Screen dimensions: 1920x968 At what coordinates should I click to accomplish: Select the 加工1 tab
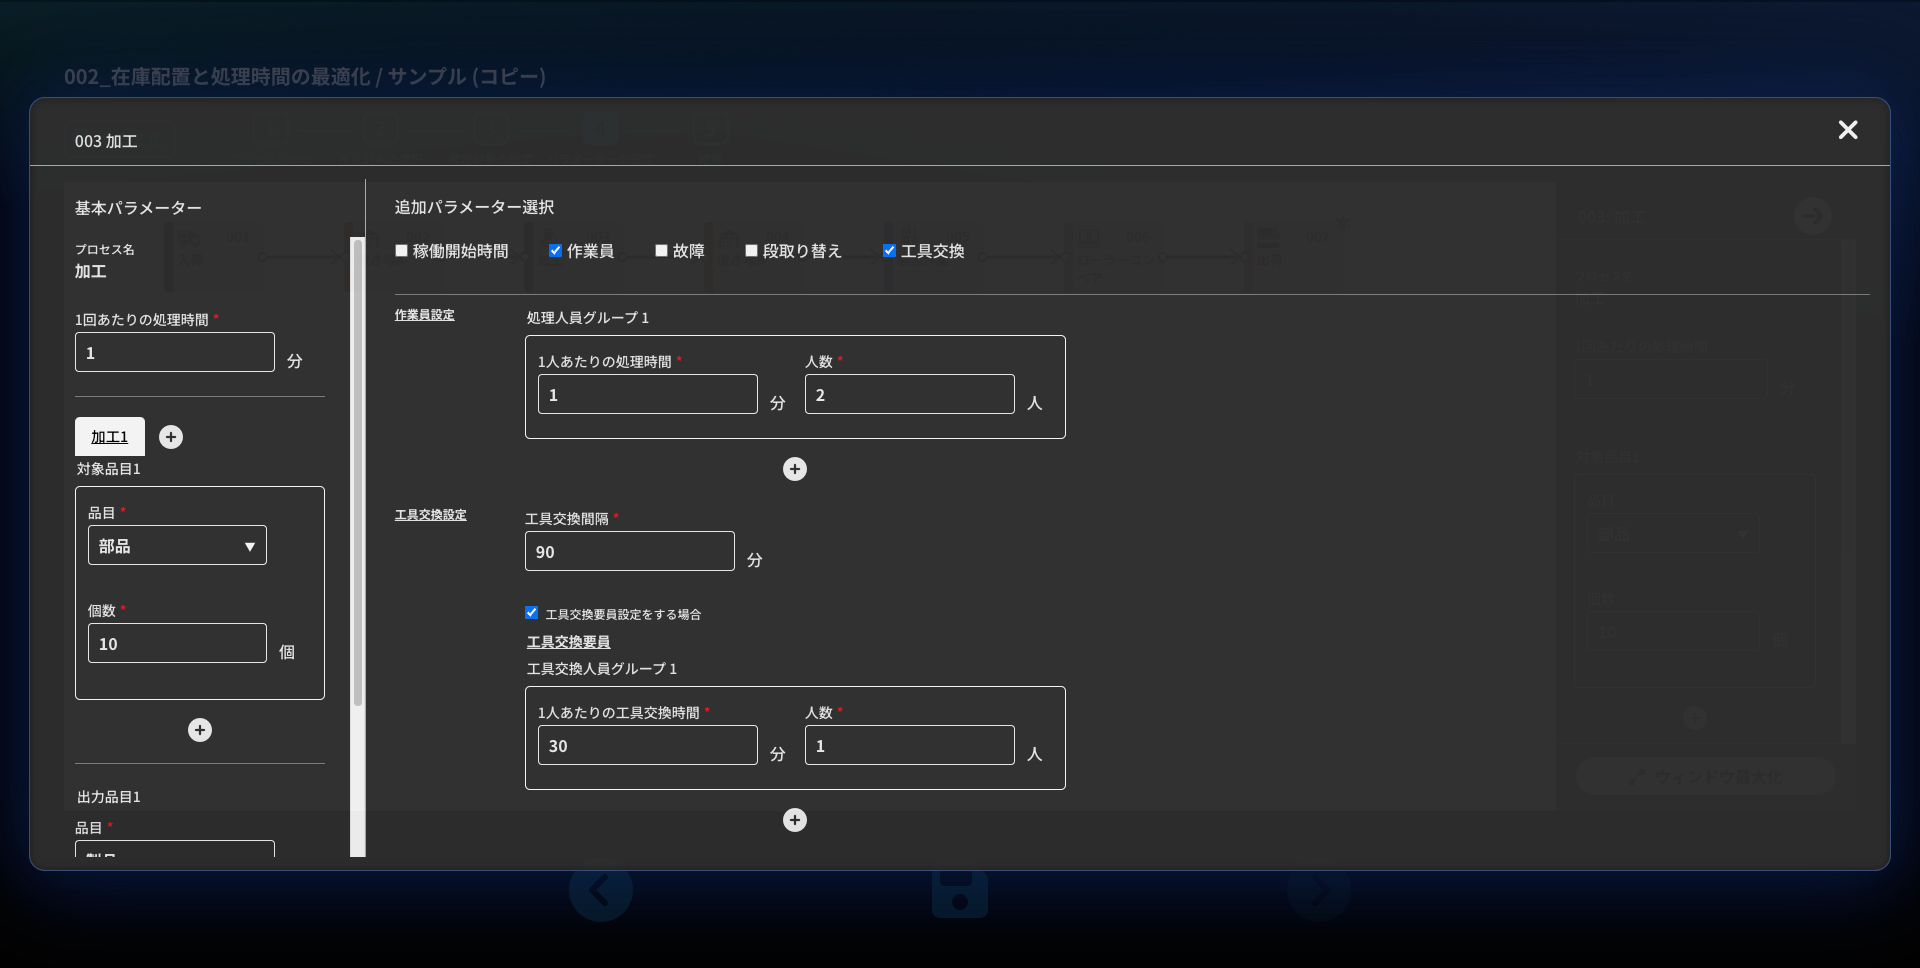click(110, 437)
